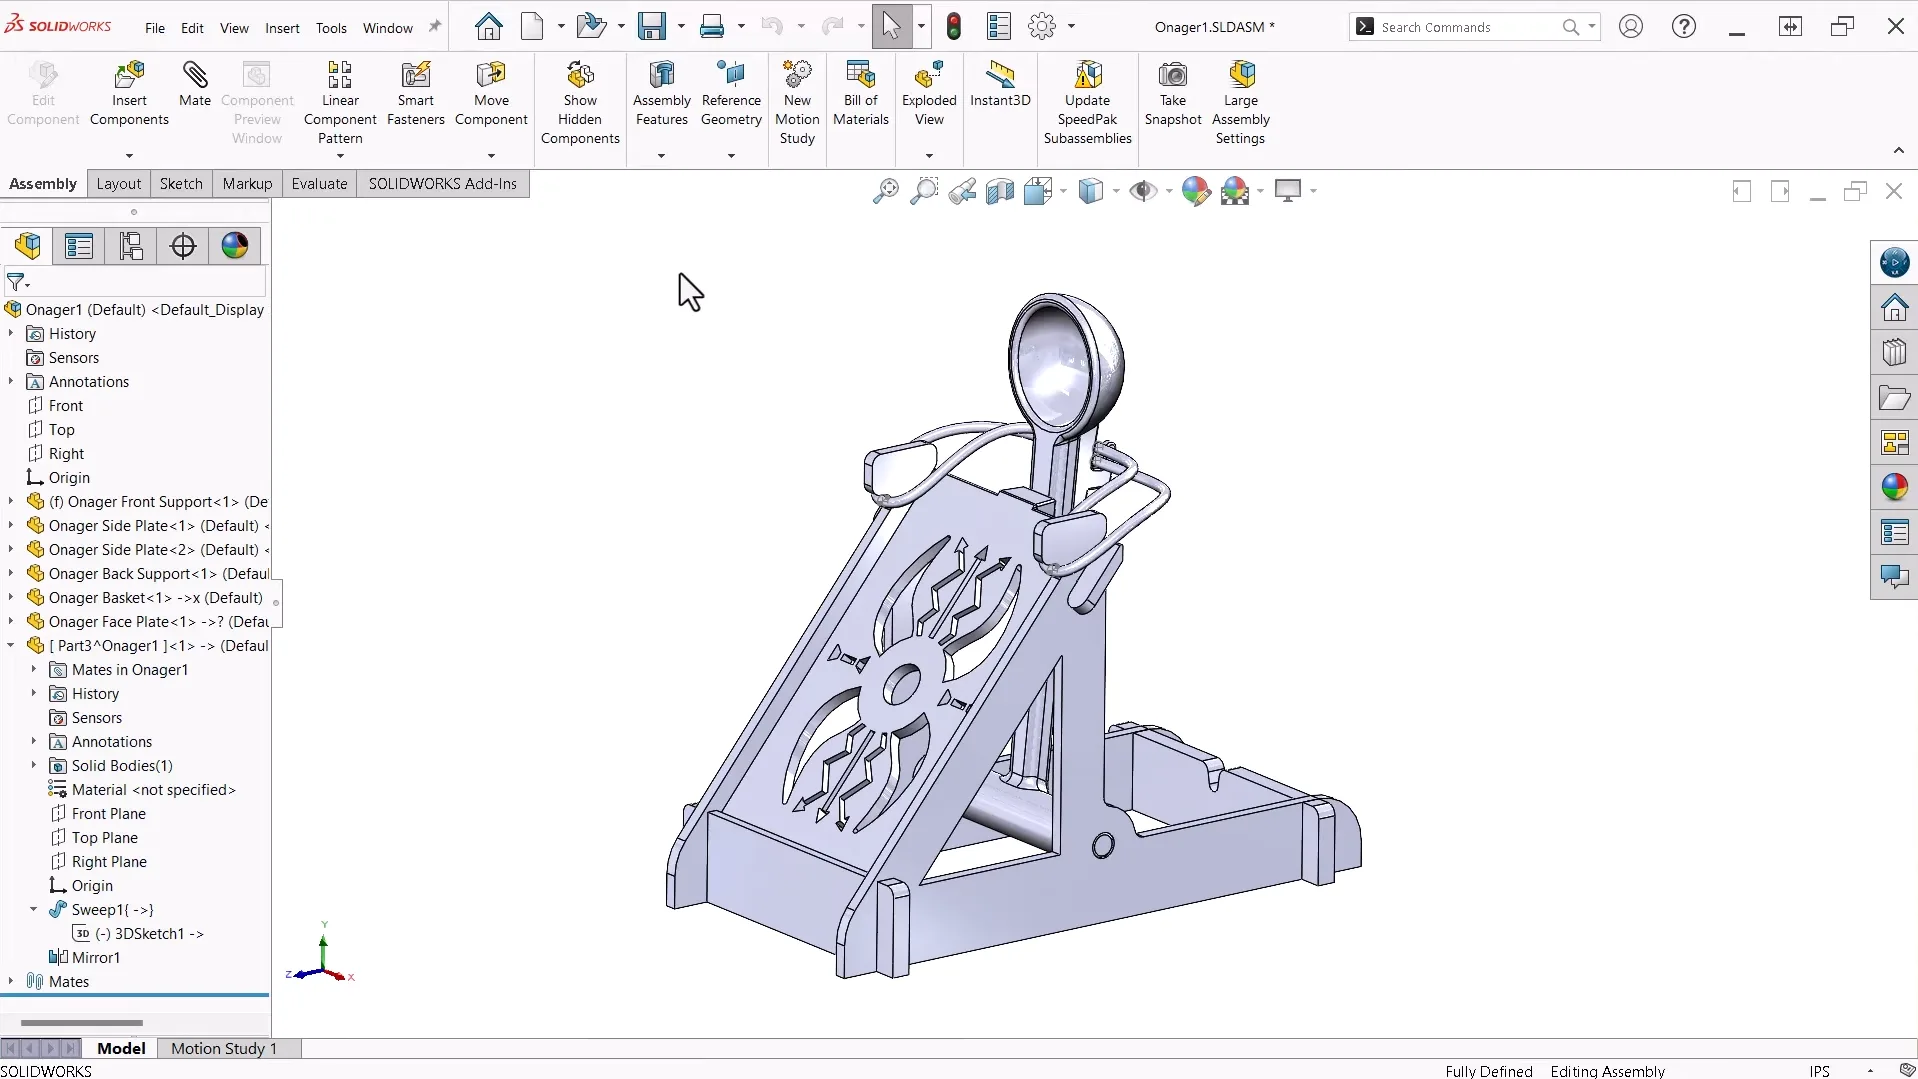Viewport: 1918px width, 1079px height.
Task: Toggle the rebuild traffic light icon
Action: (954, 27)
